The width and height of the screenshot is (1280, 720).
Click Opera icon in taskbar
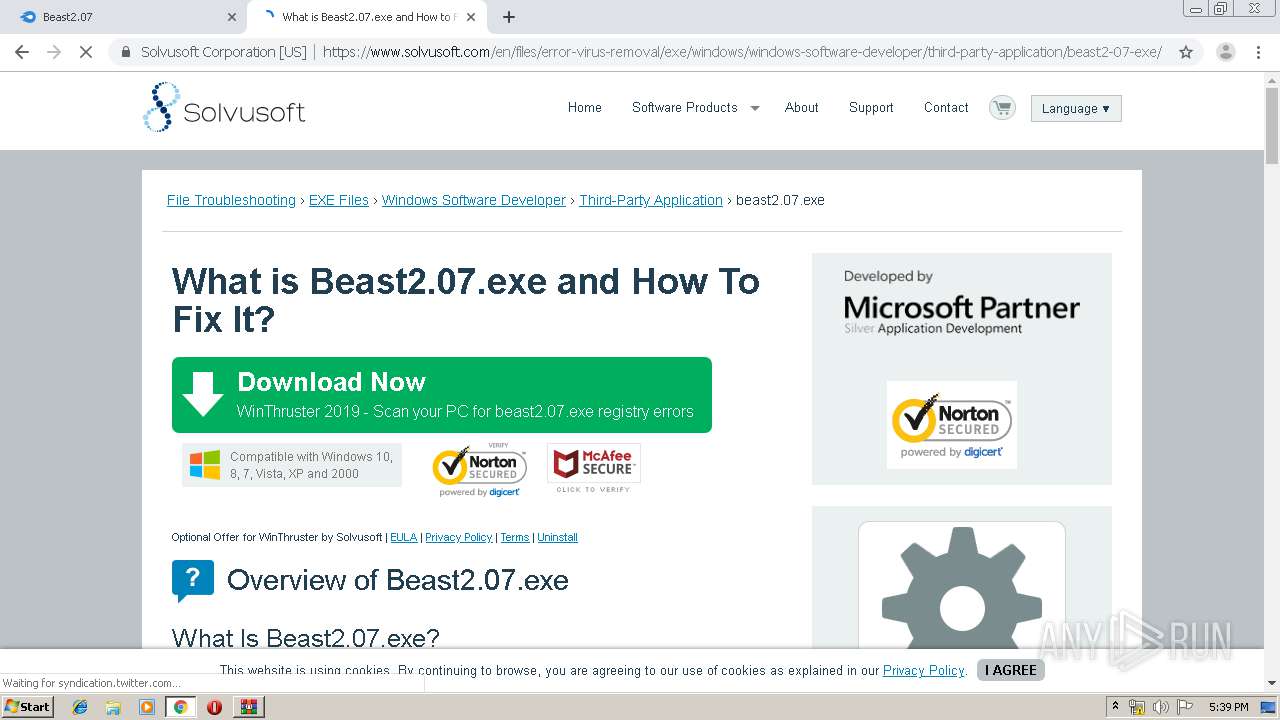(x=214, y=707)
